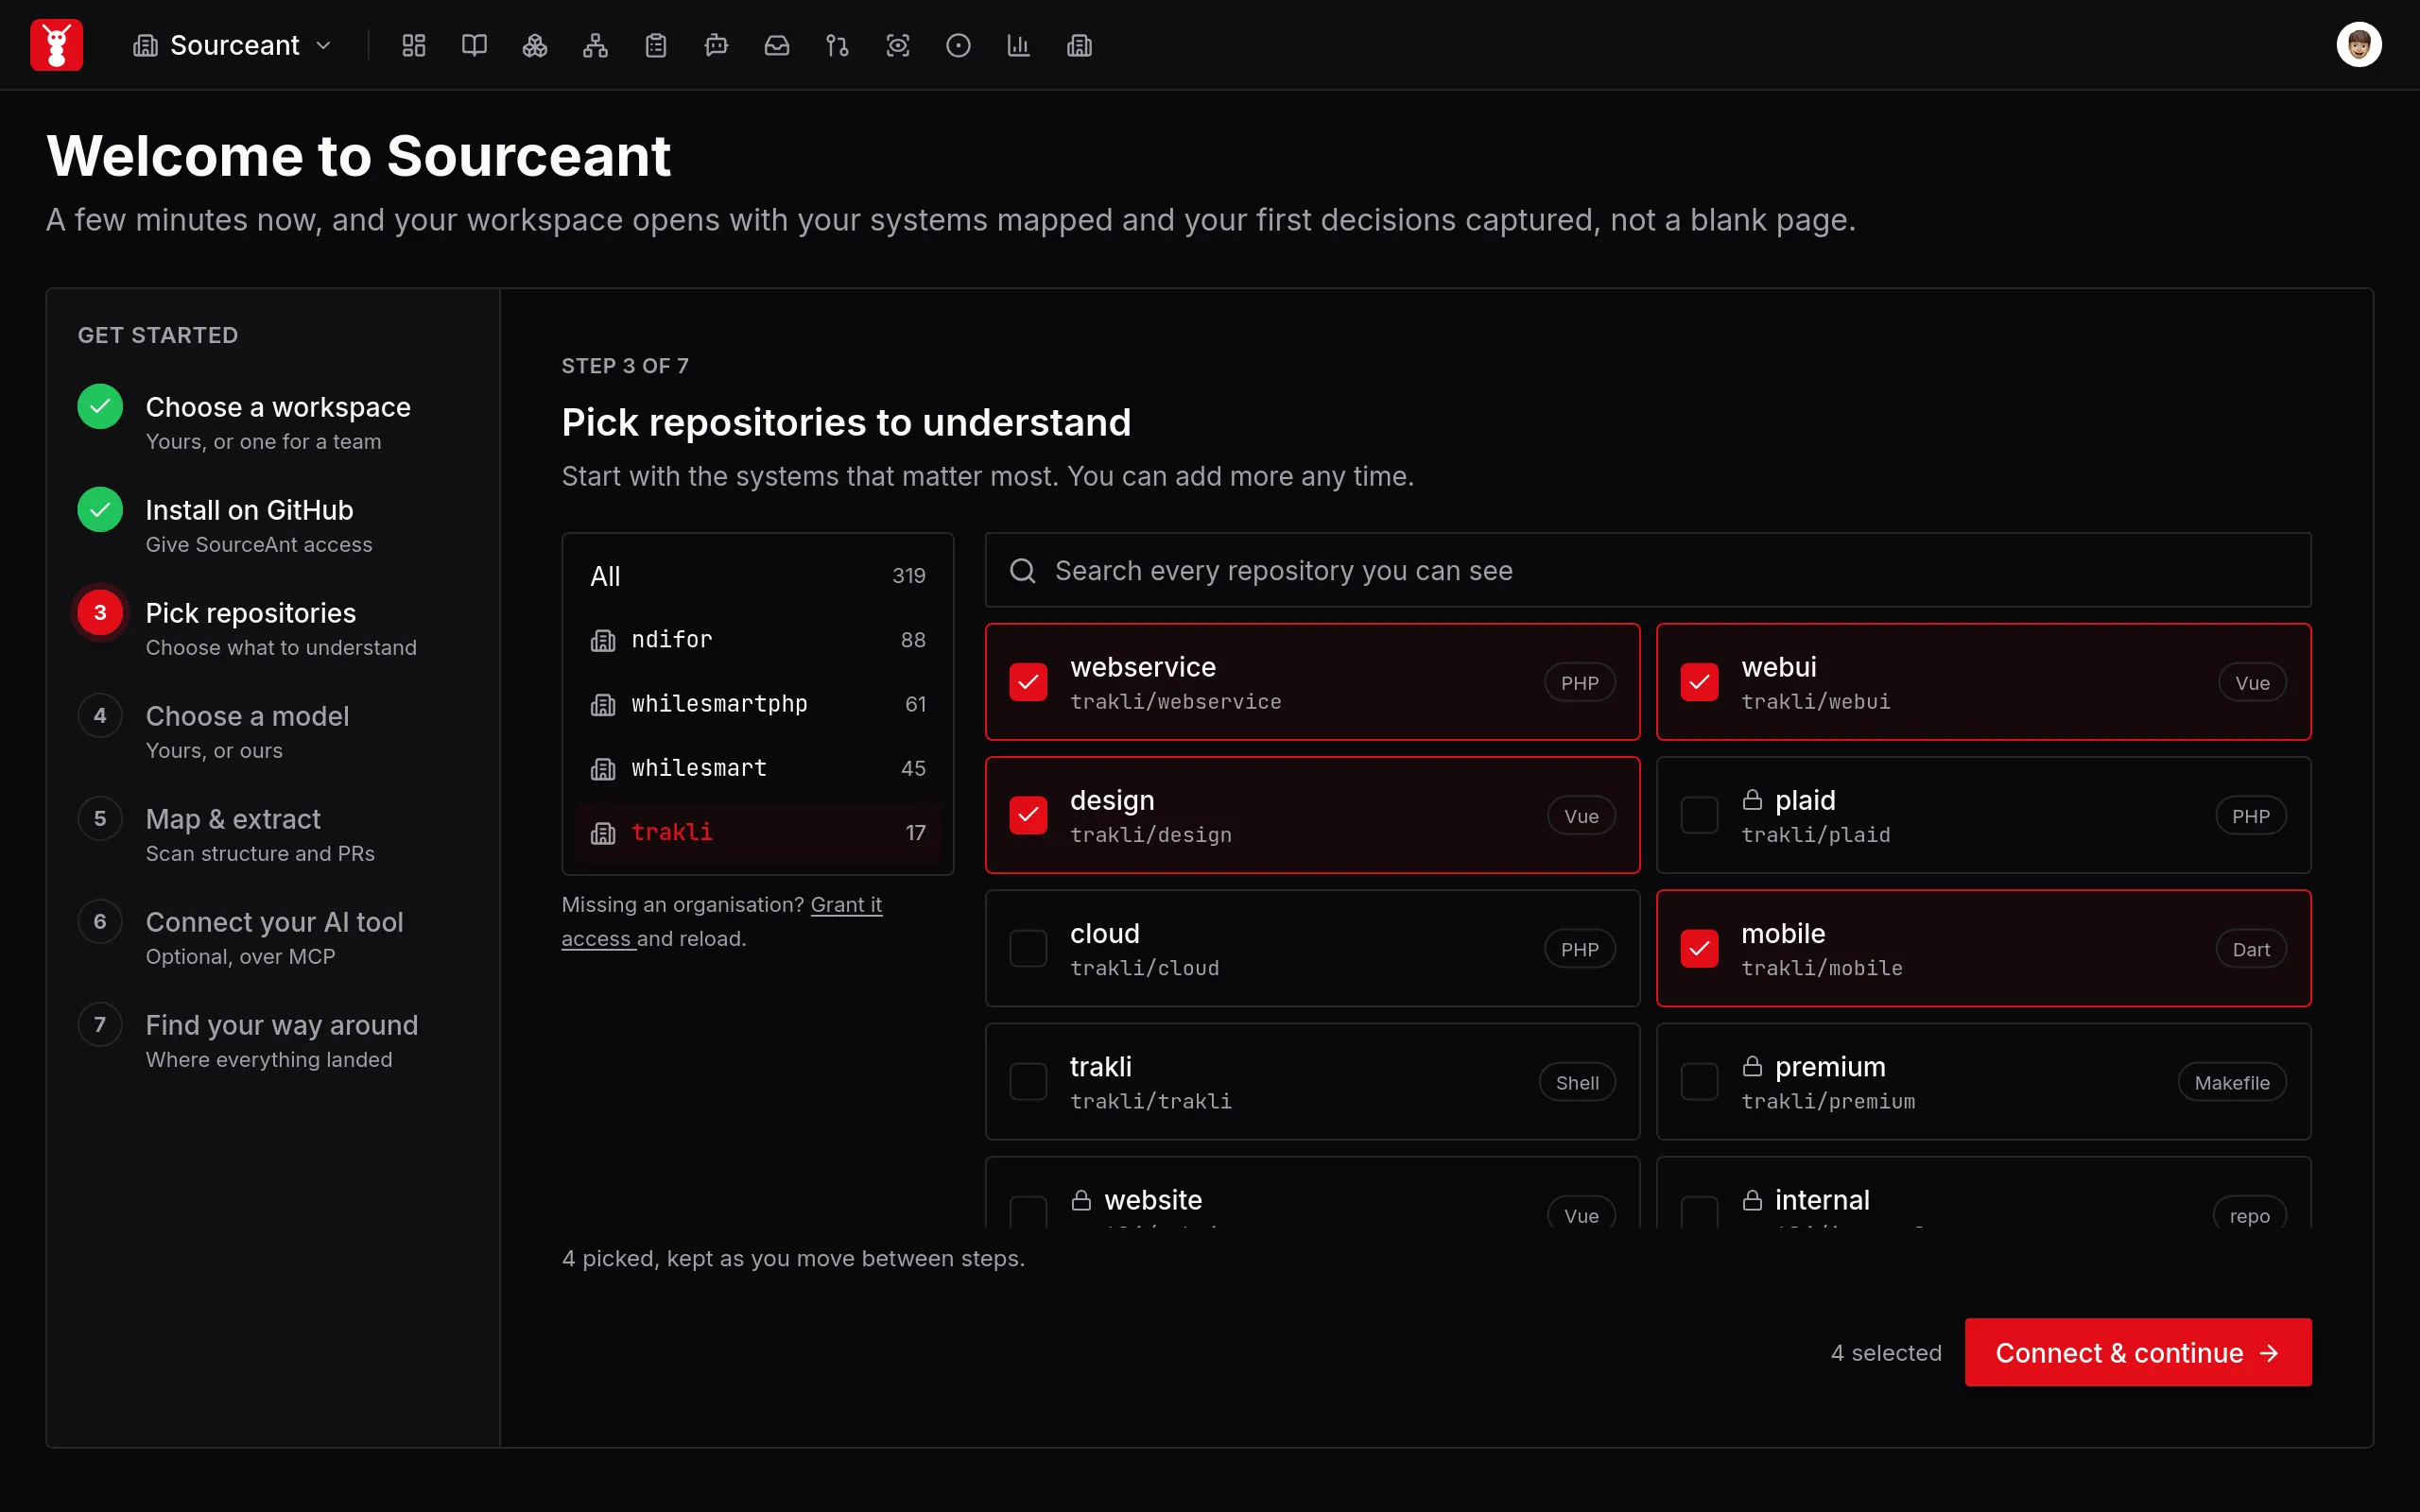Click the "GET STARTED" sidebar heading
This screenshot has height=1512, width=2420.
pyautogui.click(x=158, y=335)
